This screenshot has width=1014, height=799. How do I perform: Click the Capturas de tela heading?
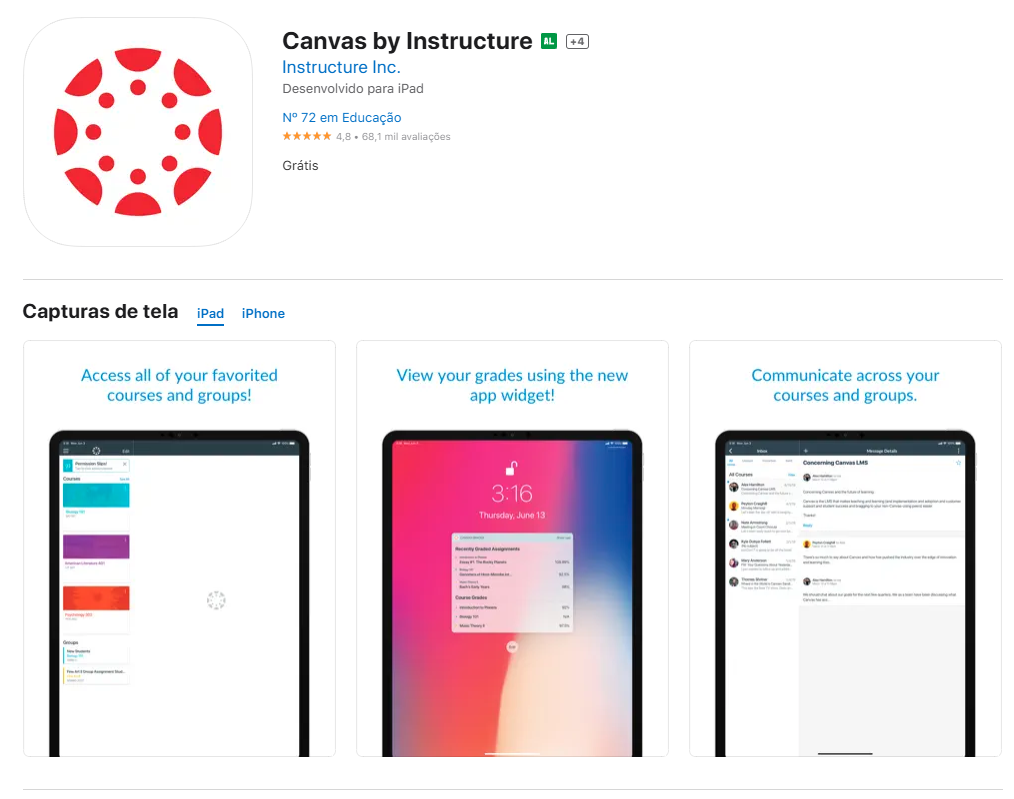pyautogui.click(x=100, y=312)
